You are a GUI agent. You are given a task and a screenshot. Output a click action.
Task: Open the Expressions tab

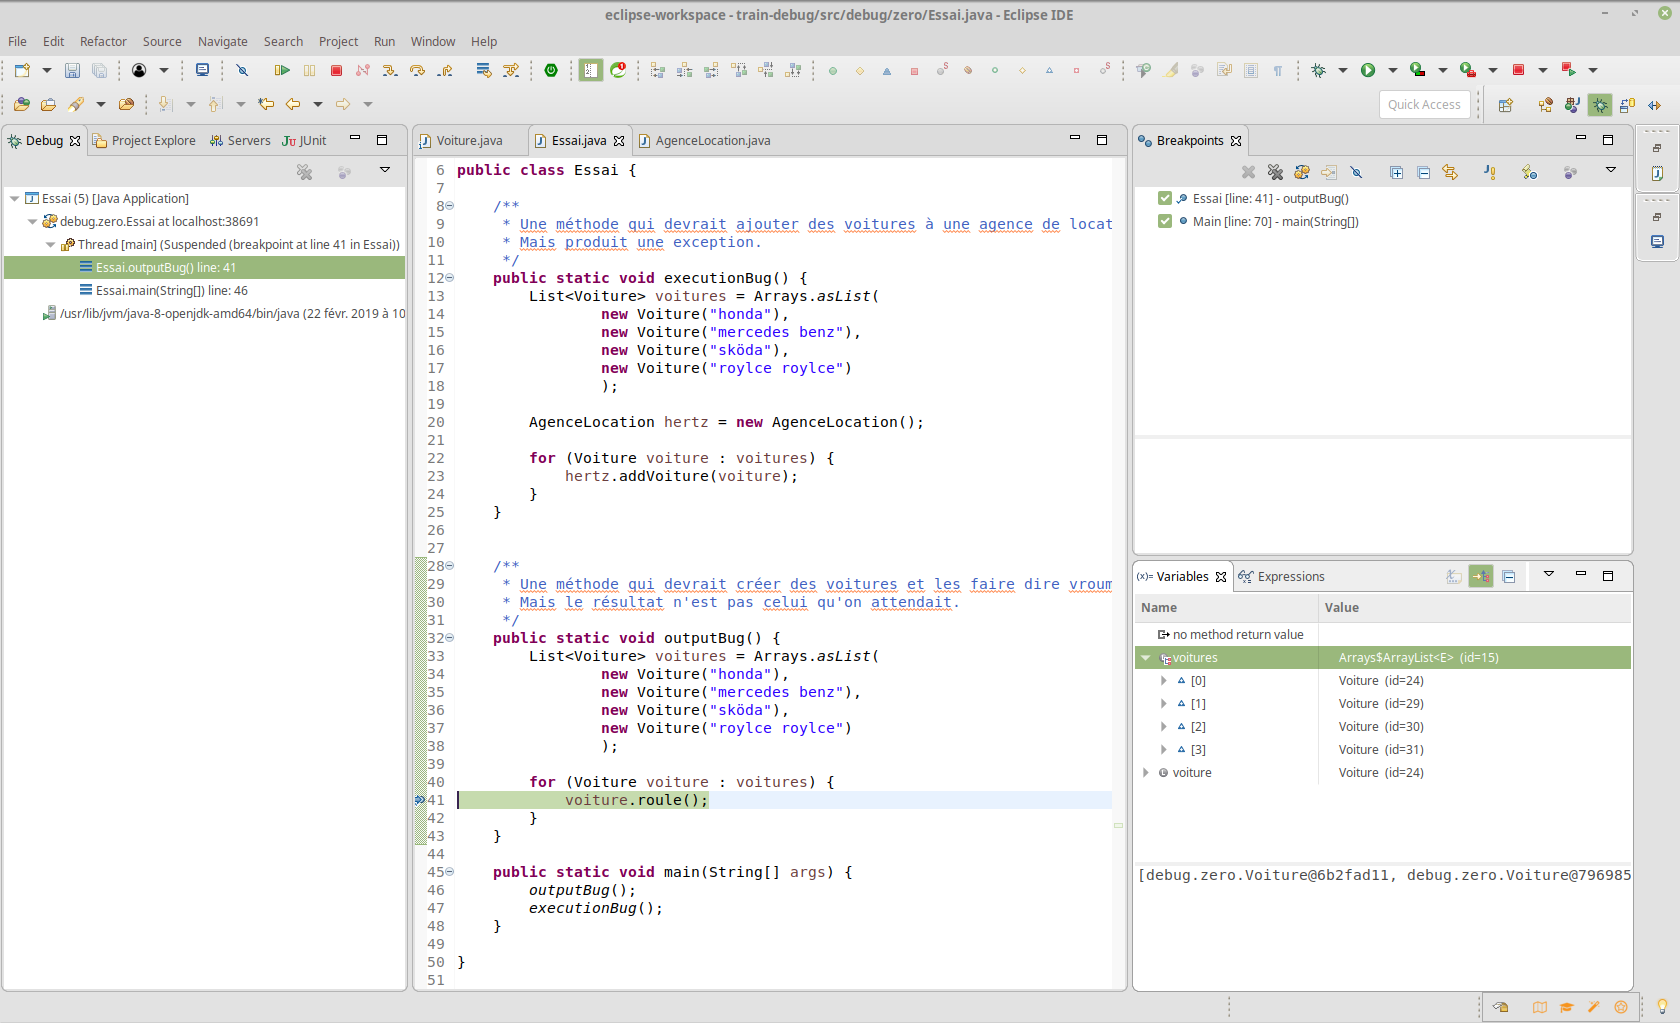point(1290,577)
